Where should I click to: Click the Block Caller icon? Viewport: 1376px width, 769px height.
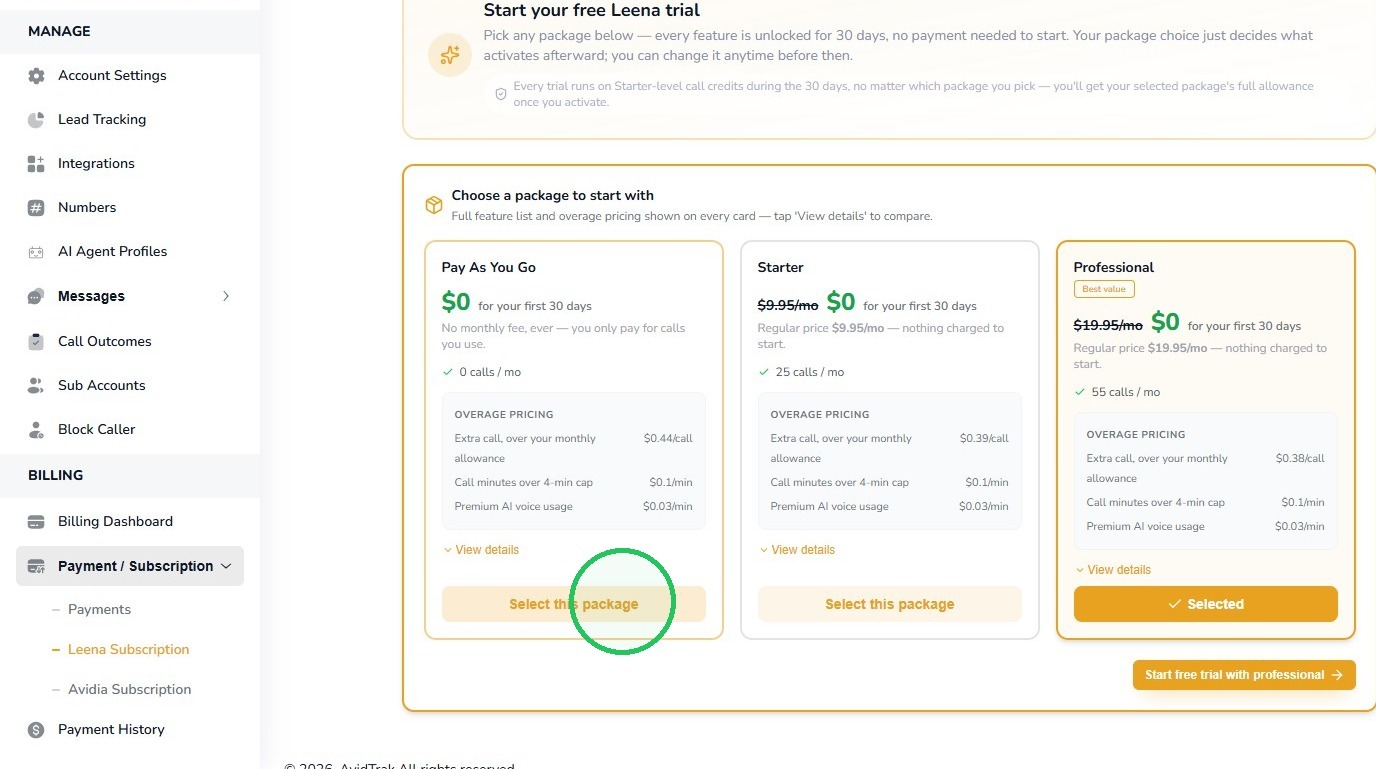pyautogui.click(x=36, y=430)
